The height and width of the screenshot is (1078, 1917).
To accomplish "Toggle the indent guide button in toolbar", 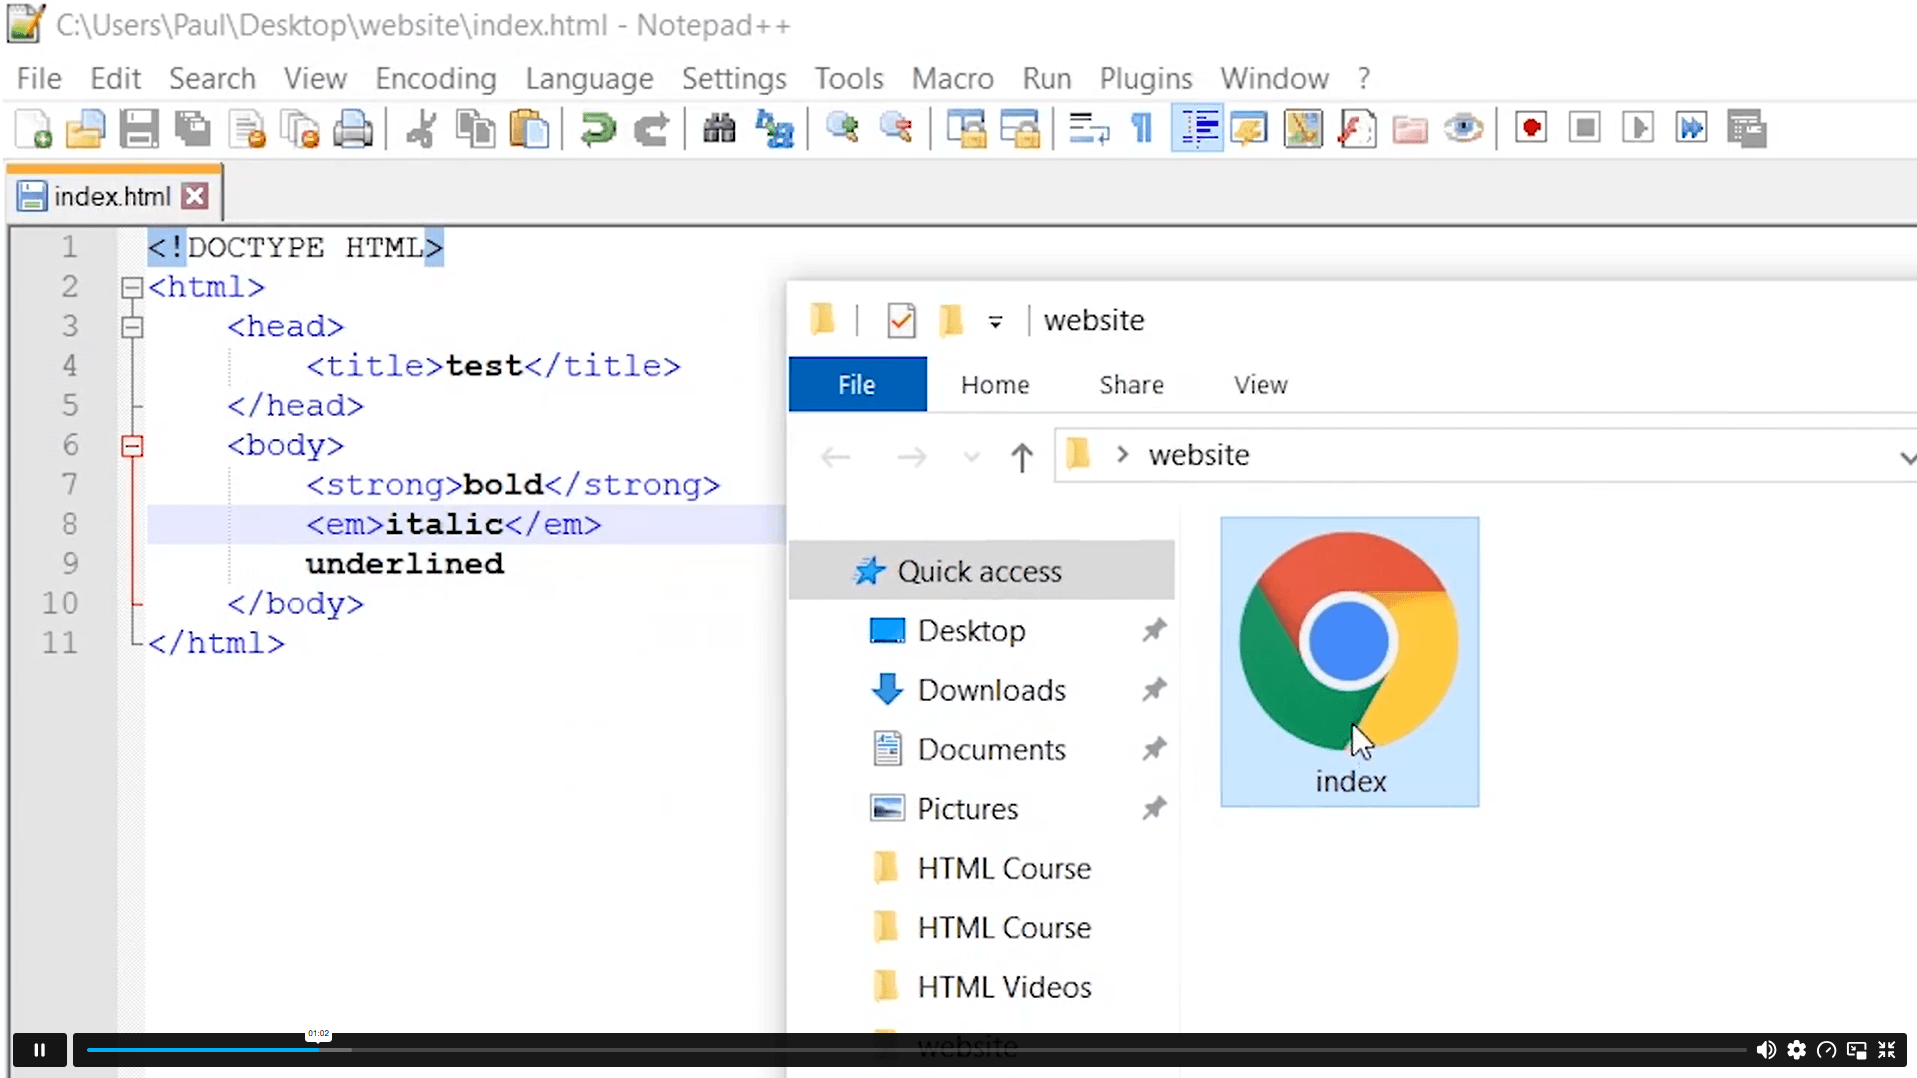I will pos(1197,129).
